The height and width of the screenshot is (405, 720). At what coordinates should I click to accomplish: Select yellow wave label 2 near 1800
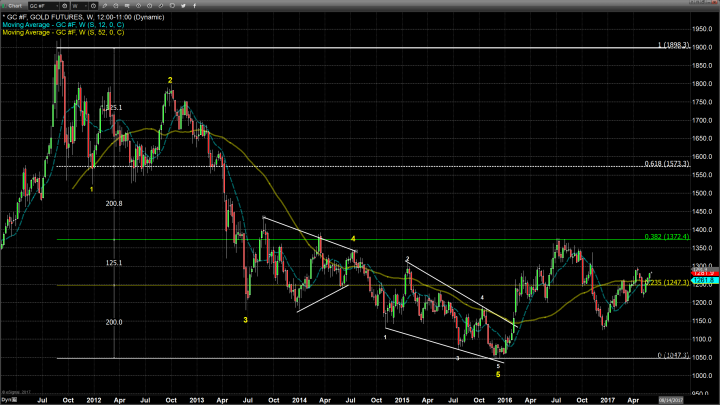[x=170, y=80]
